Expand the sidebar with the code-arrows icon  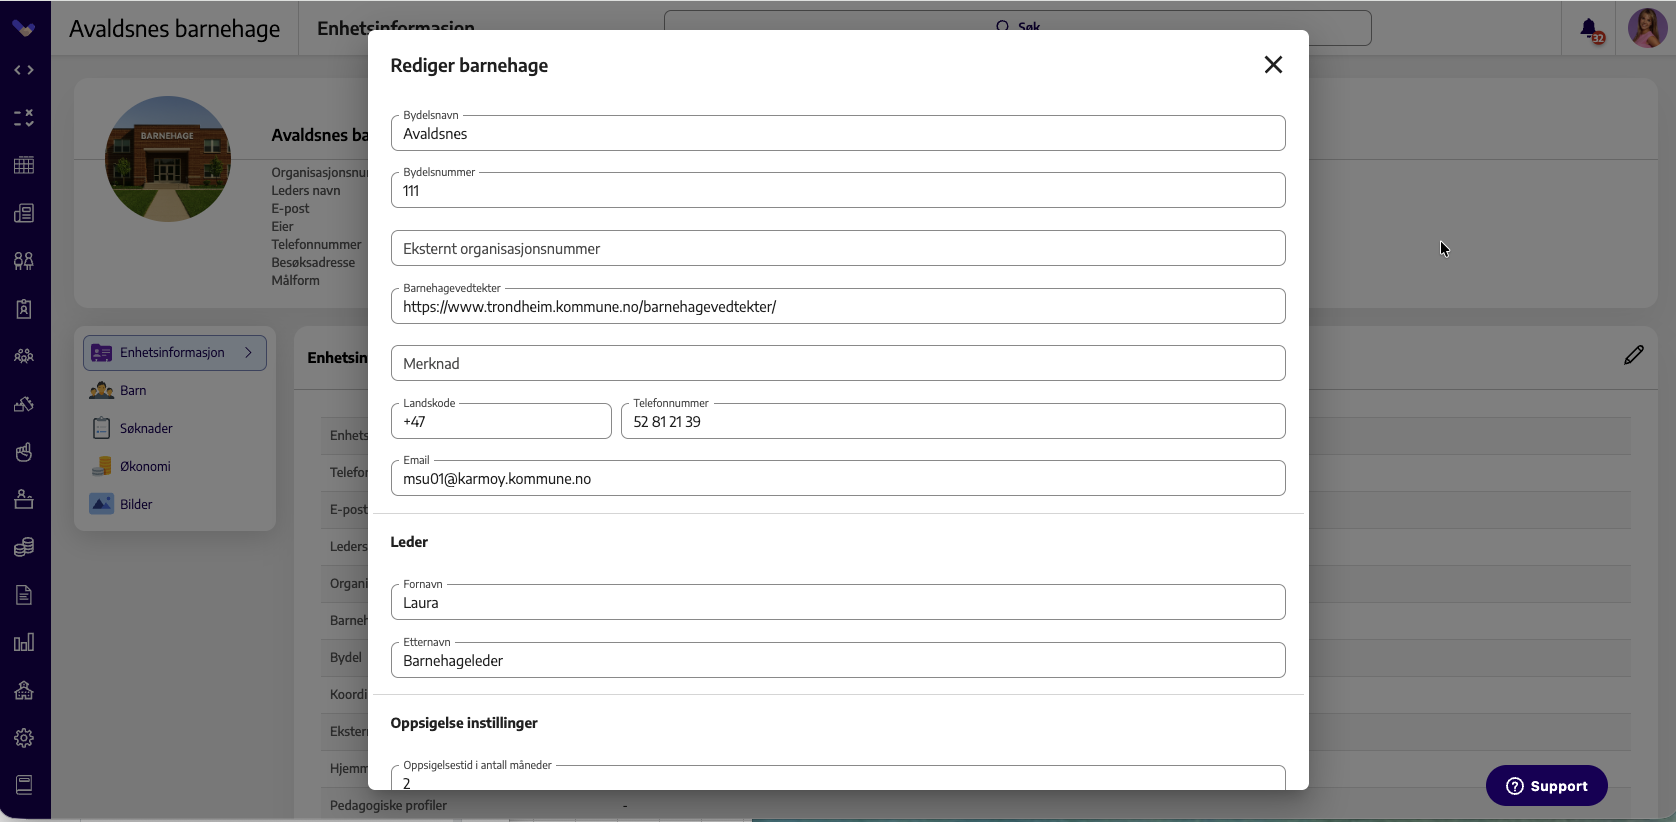tap(24, 70)
